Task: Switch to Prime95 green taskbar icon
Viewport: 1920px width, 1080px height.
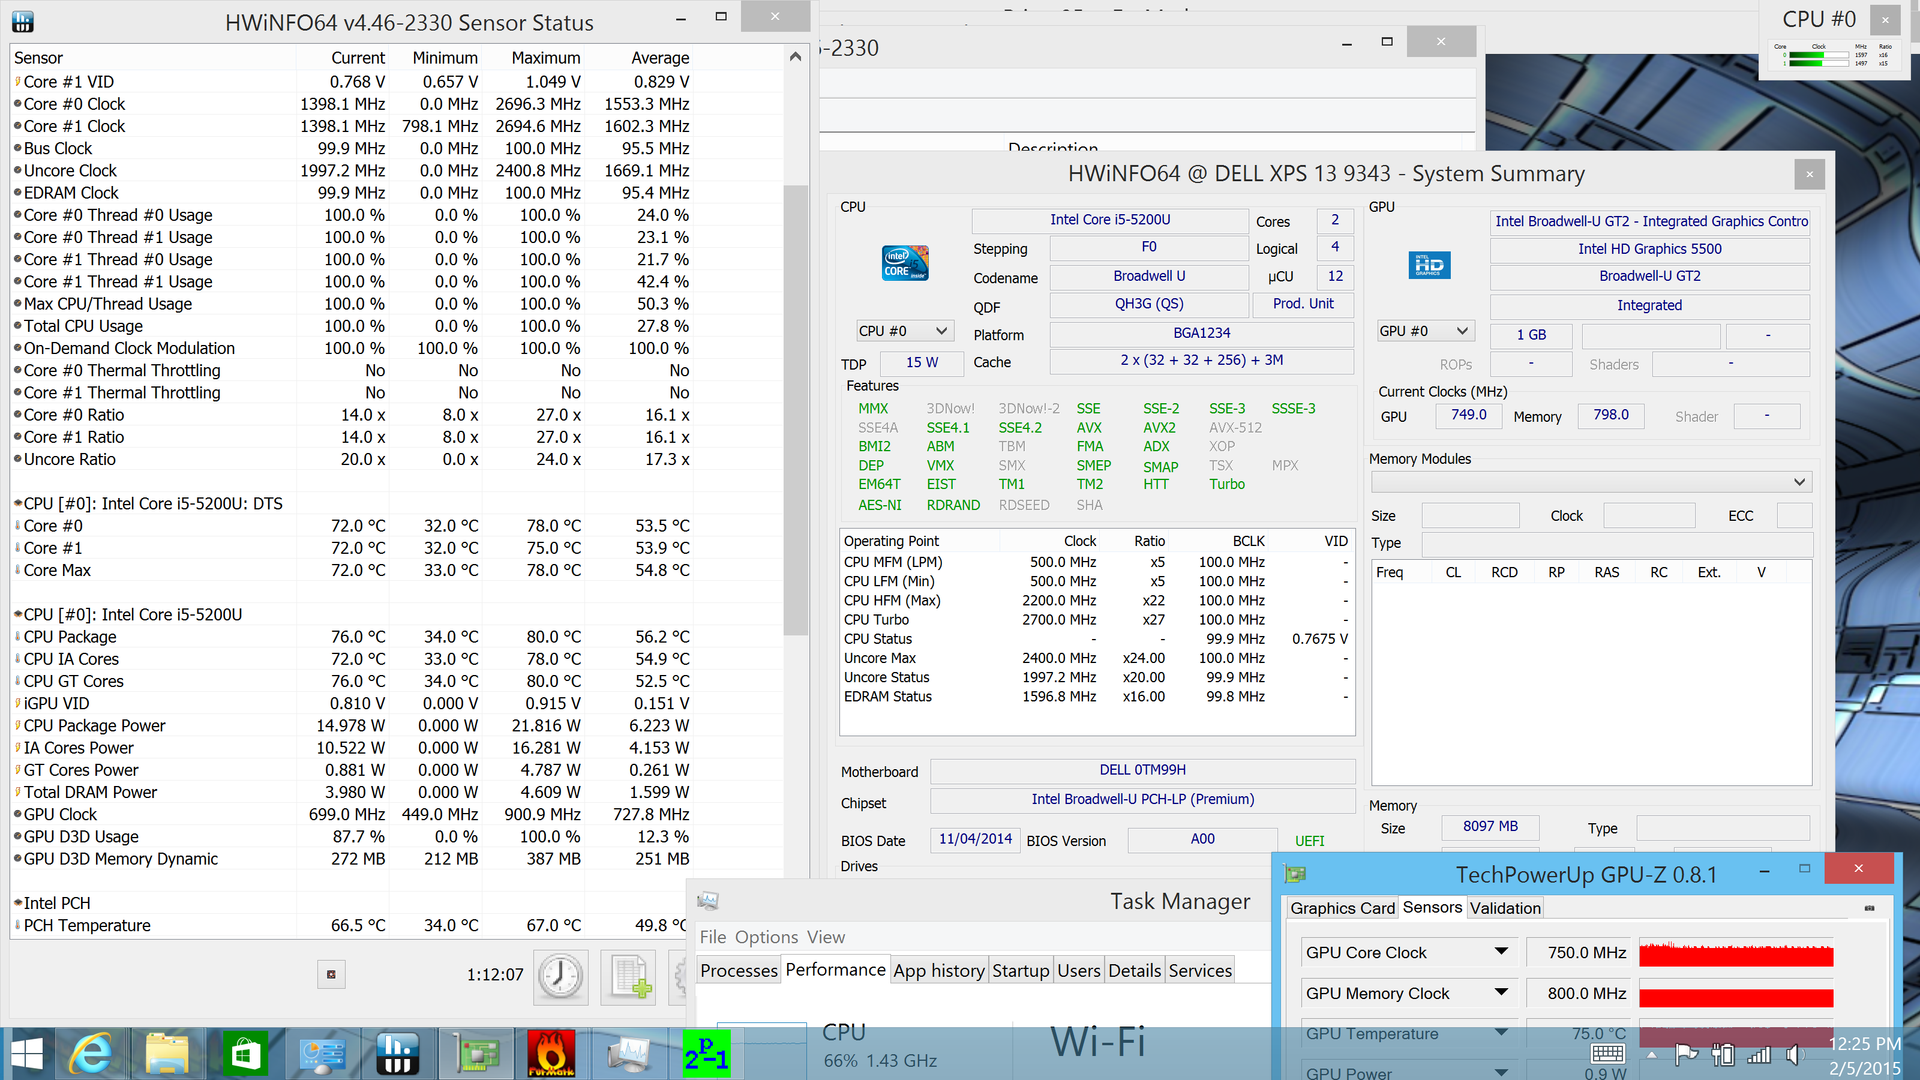Action: [x=706, y=1054]
